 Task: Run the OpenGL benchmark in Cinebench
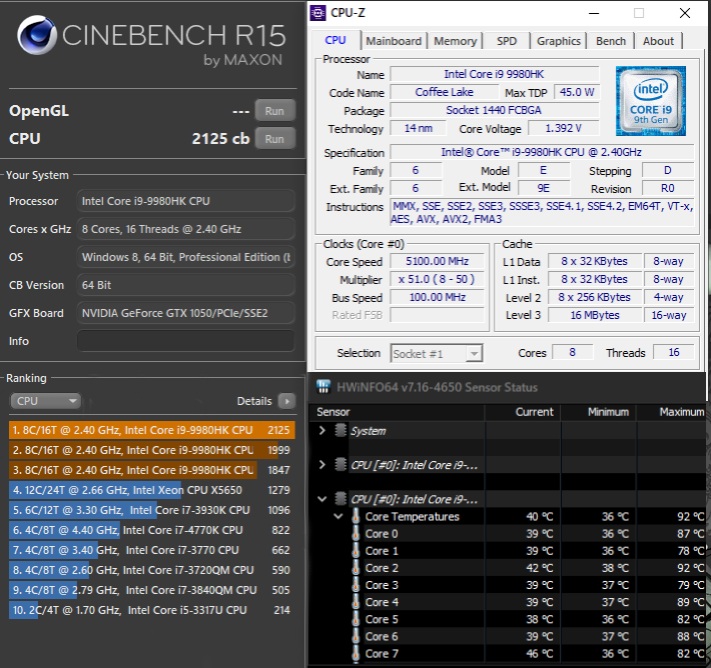pos(275,111)
